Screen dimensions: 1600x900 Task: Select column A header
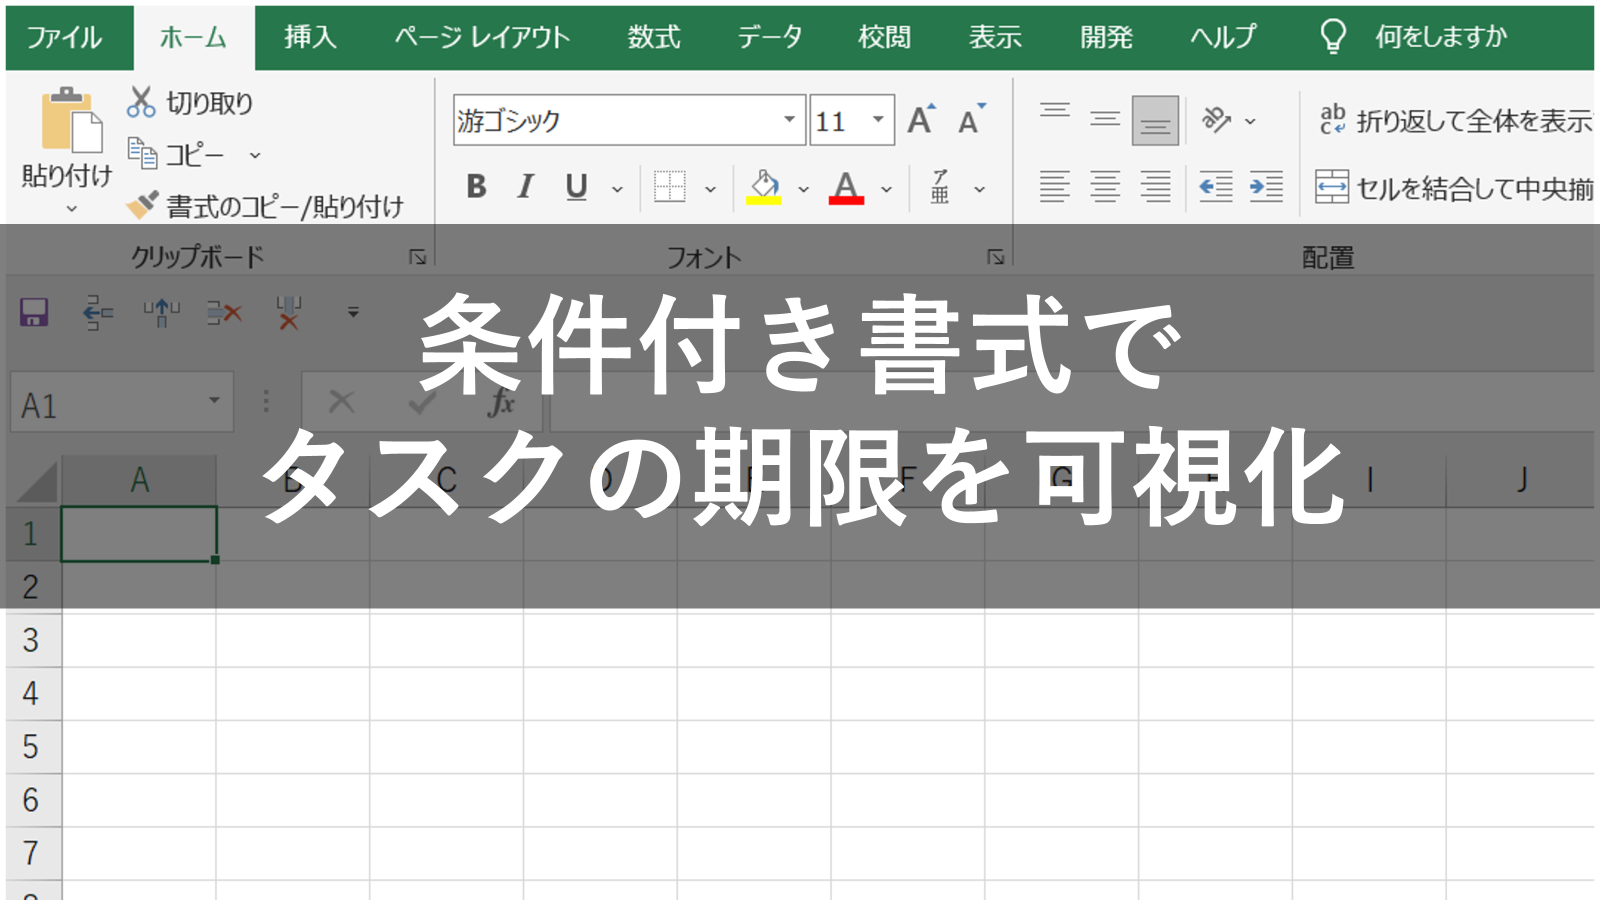pyautogui.click(x=139, y=481)
